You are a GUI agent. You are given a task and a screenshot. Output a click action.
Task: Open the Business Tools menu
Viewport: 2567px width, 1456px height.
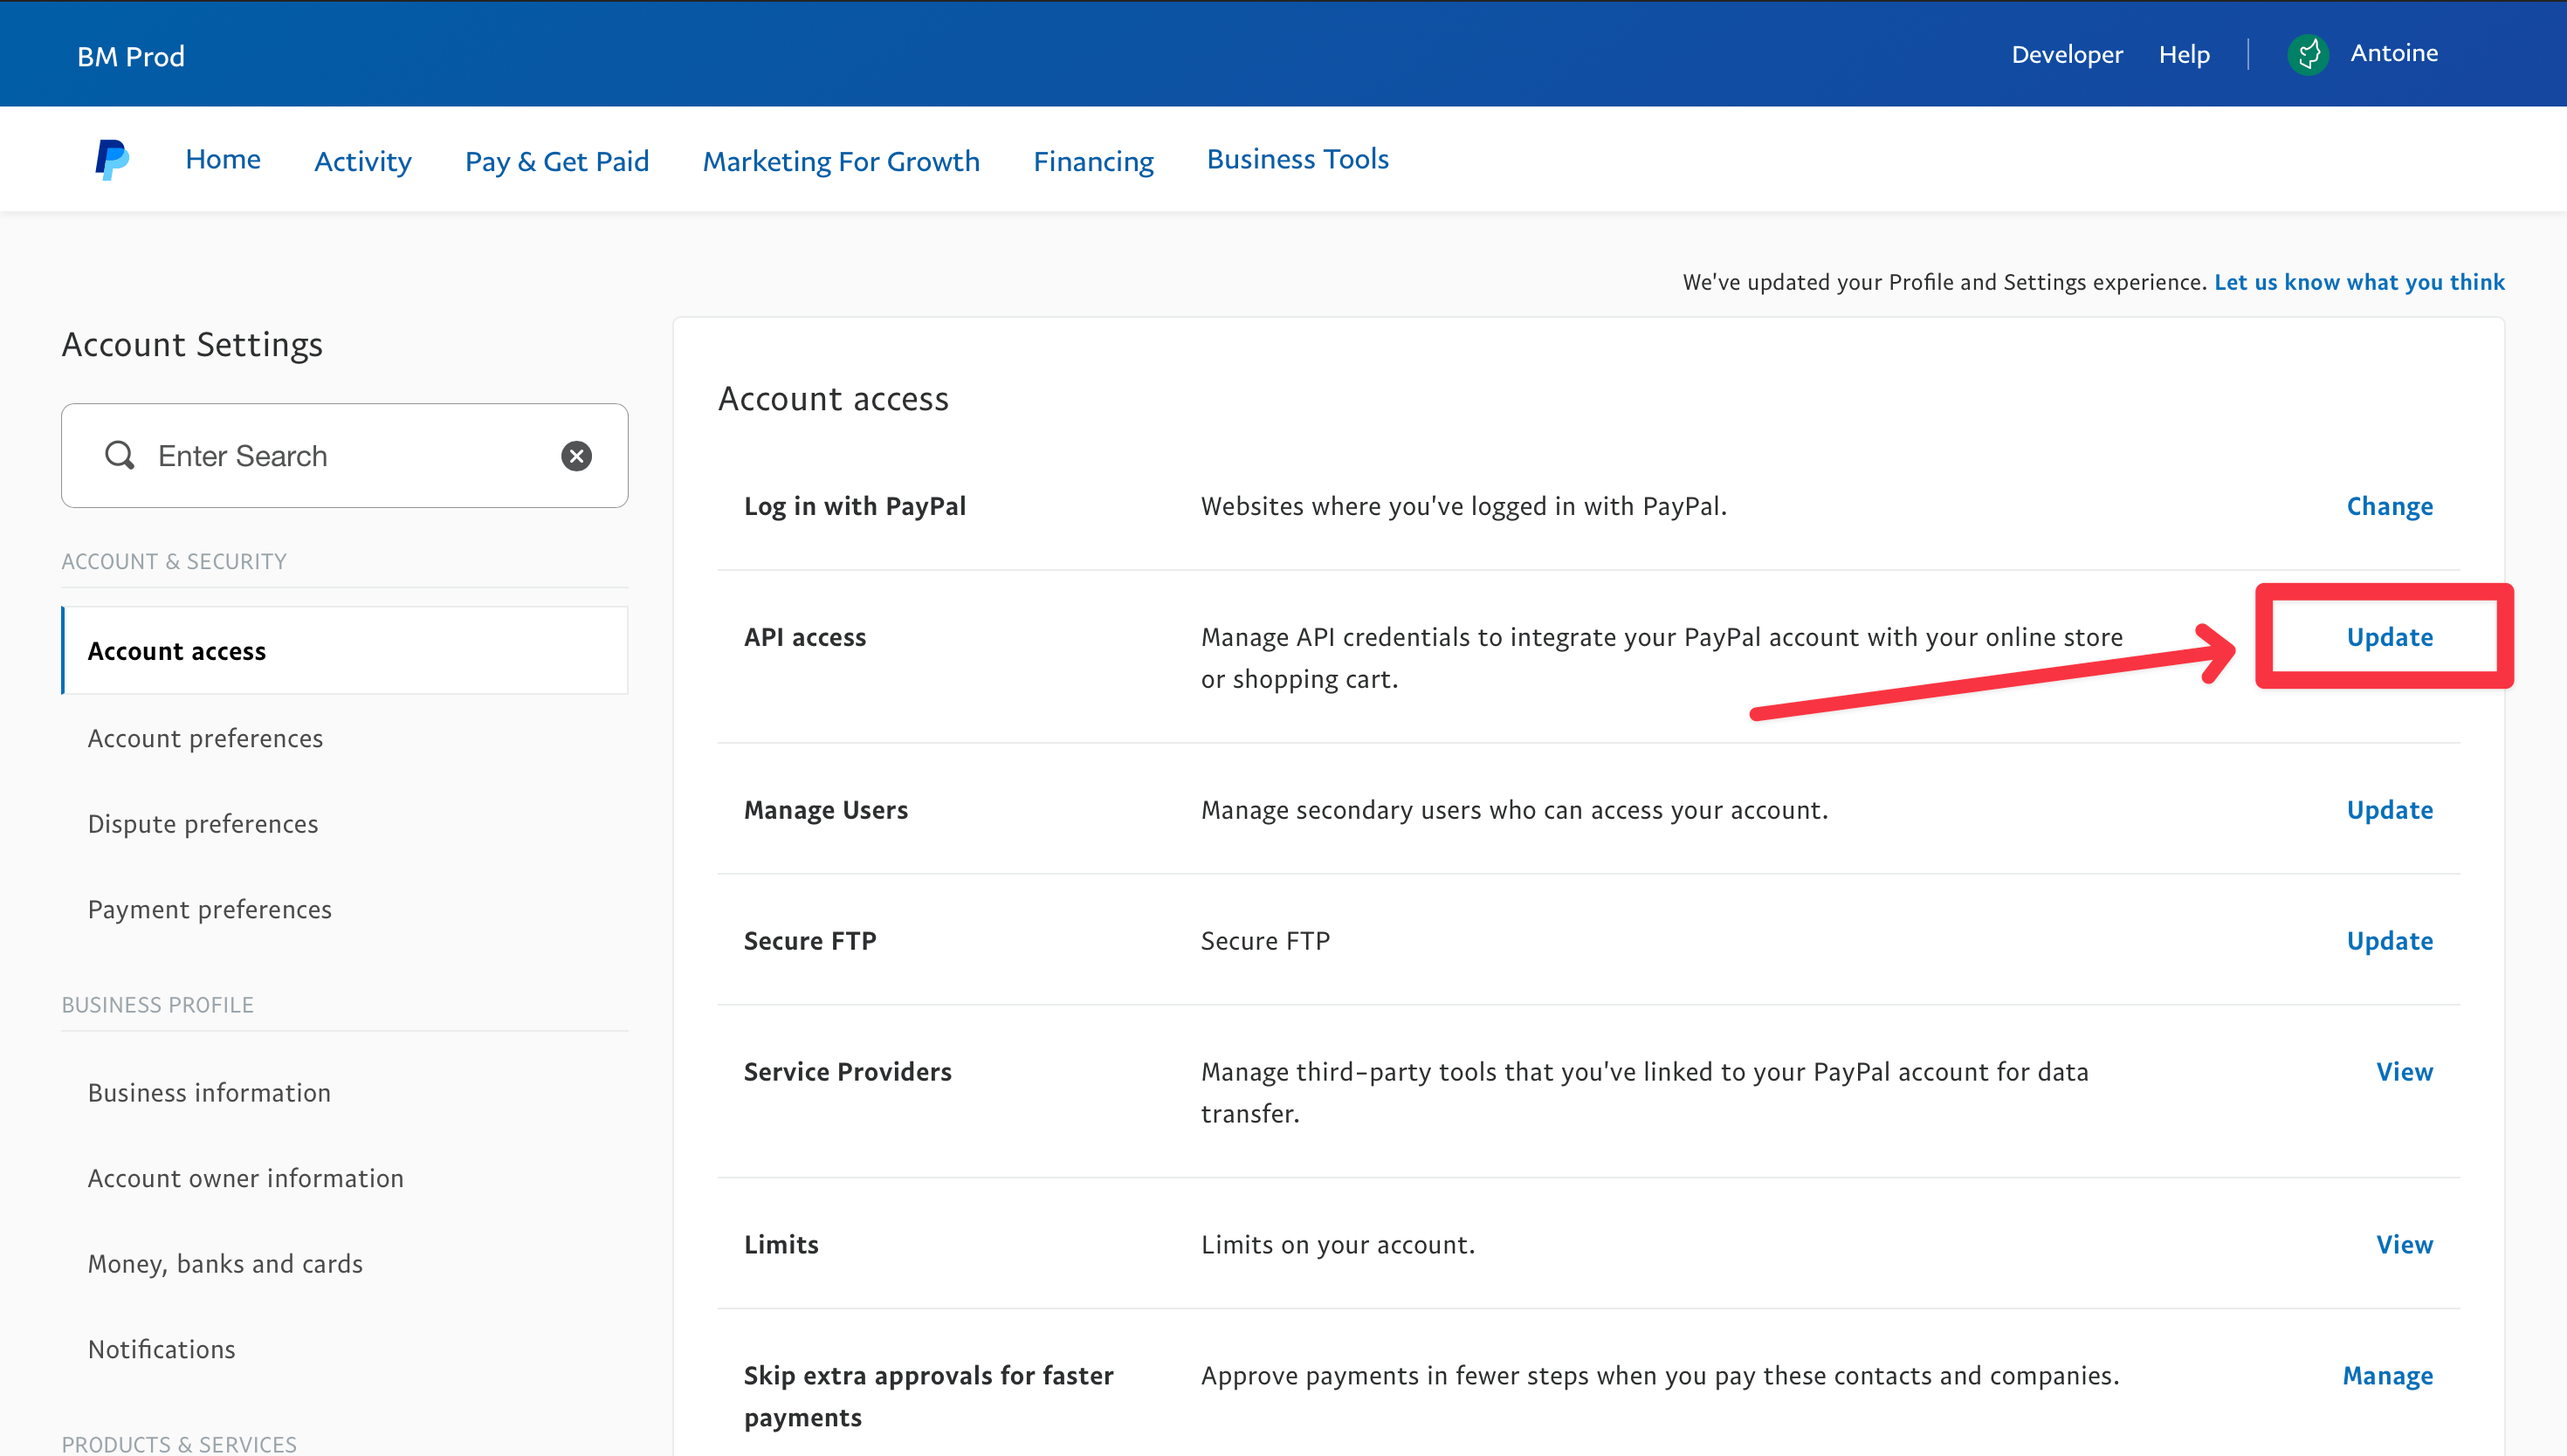coord(1297,159)
